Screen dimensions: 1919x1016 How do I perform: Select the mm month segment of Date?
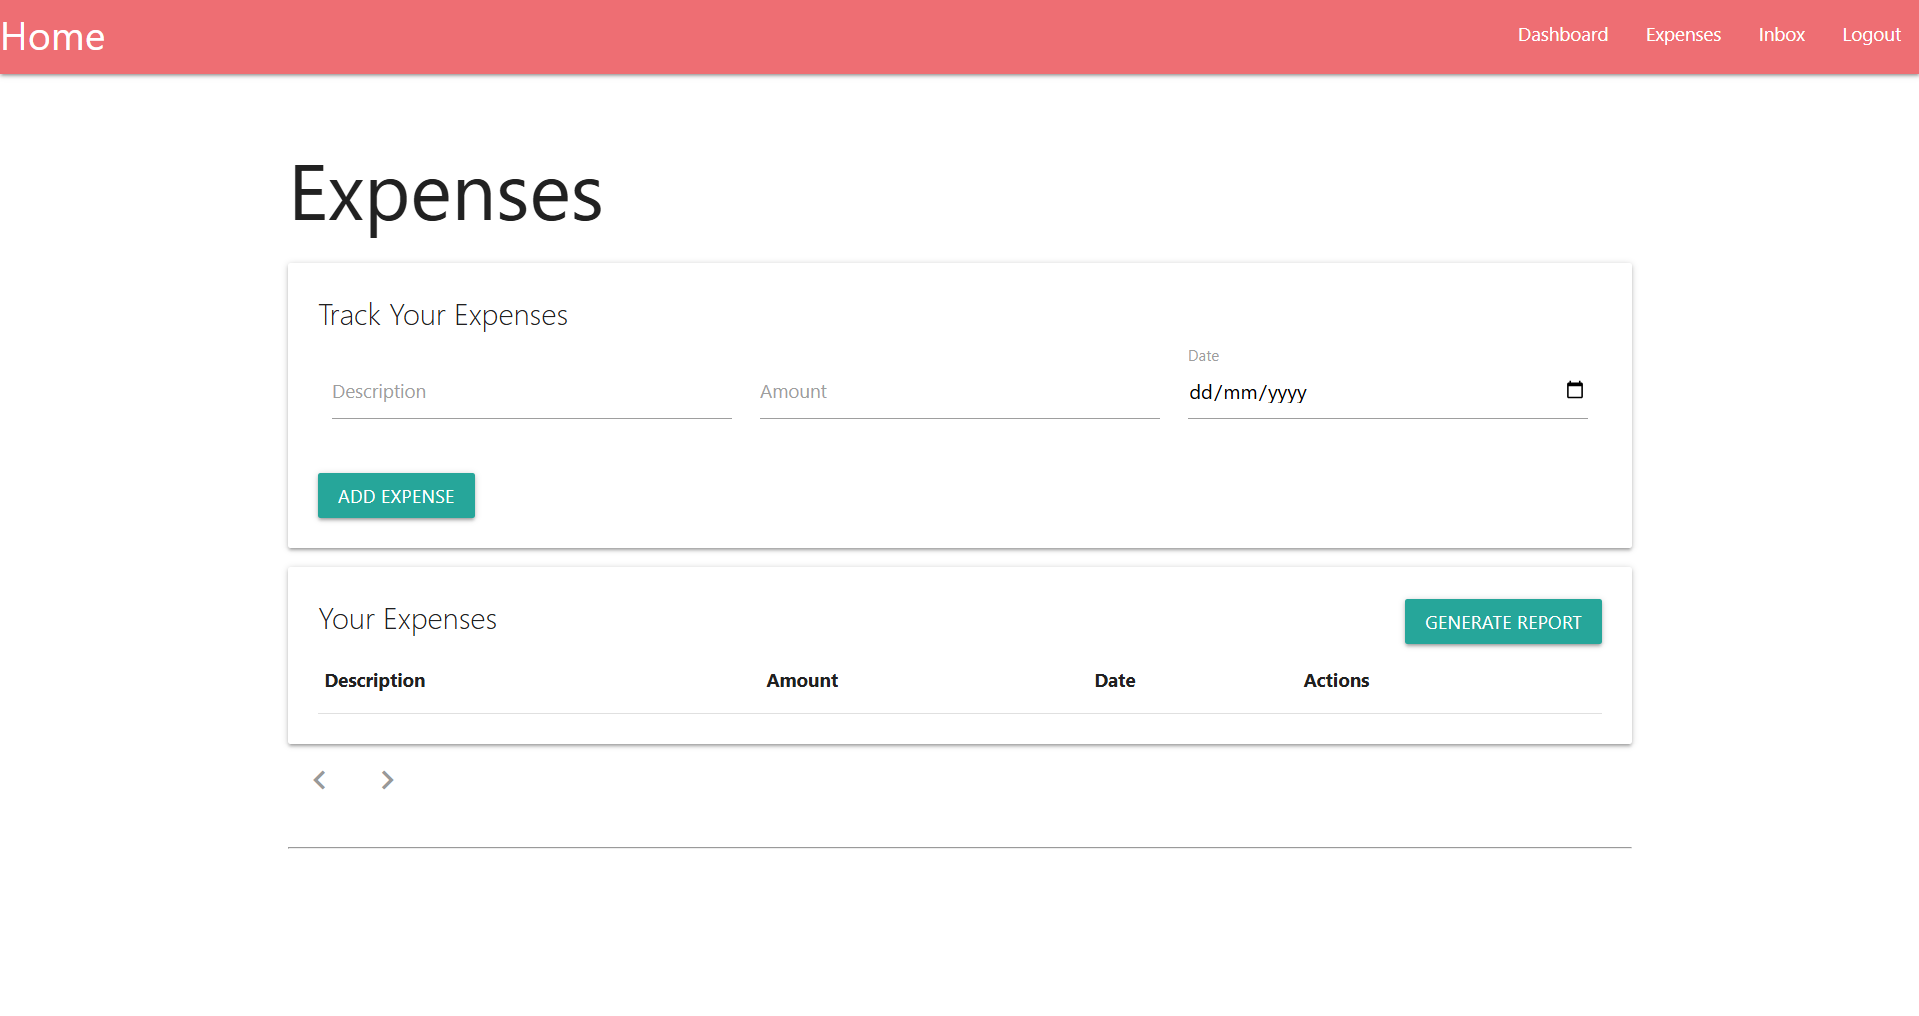tap(1240, 393)
